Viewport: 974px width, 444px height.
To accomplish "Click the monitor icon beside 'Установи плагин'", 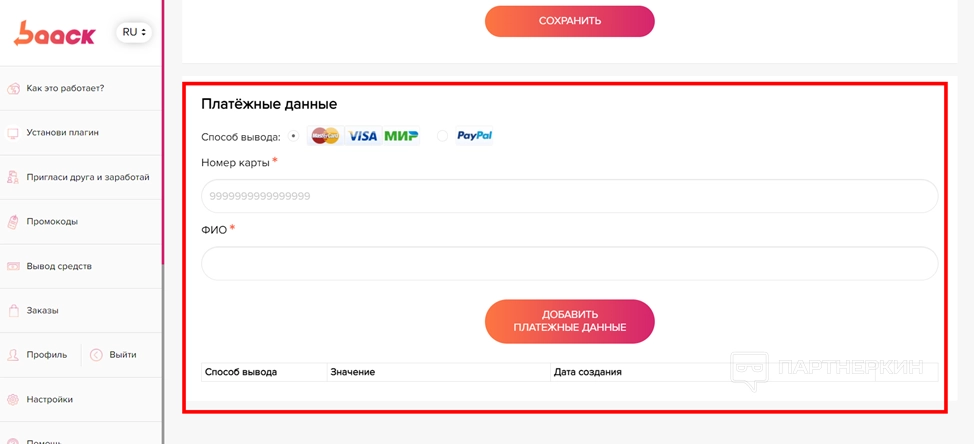I will (13, 133).
